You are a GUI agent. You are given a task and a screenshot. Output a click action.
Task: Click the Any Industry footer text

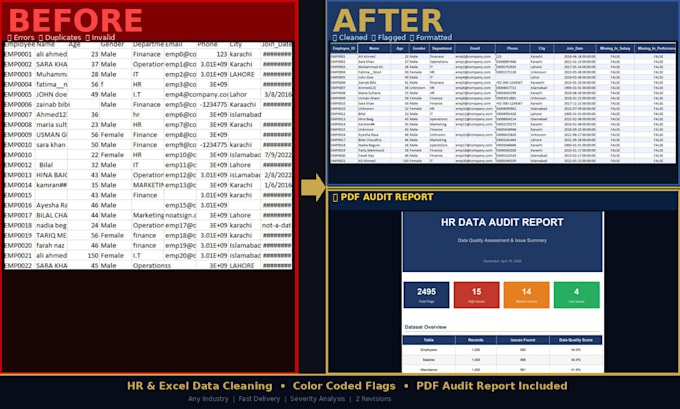click(208, 399)
